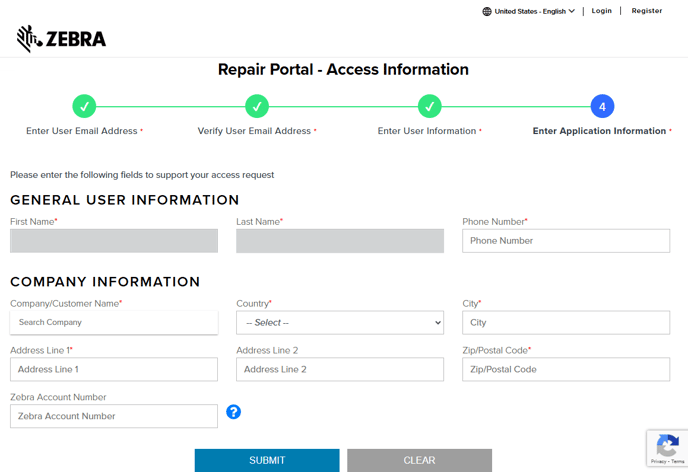Select the Enter User Email Address step label
Image resolution: width=688 pixels, height=472 pixels.
82,131
